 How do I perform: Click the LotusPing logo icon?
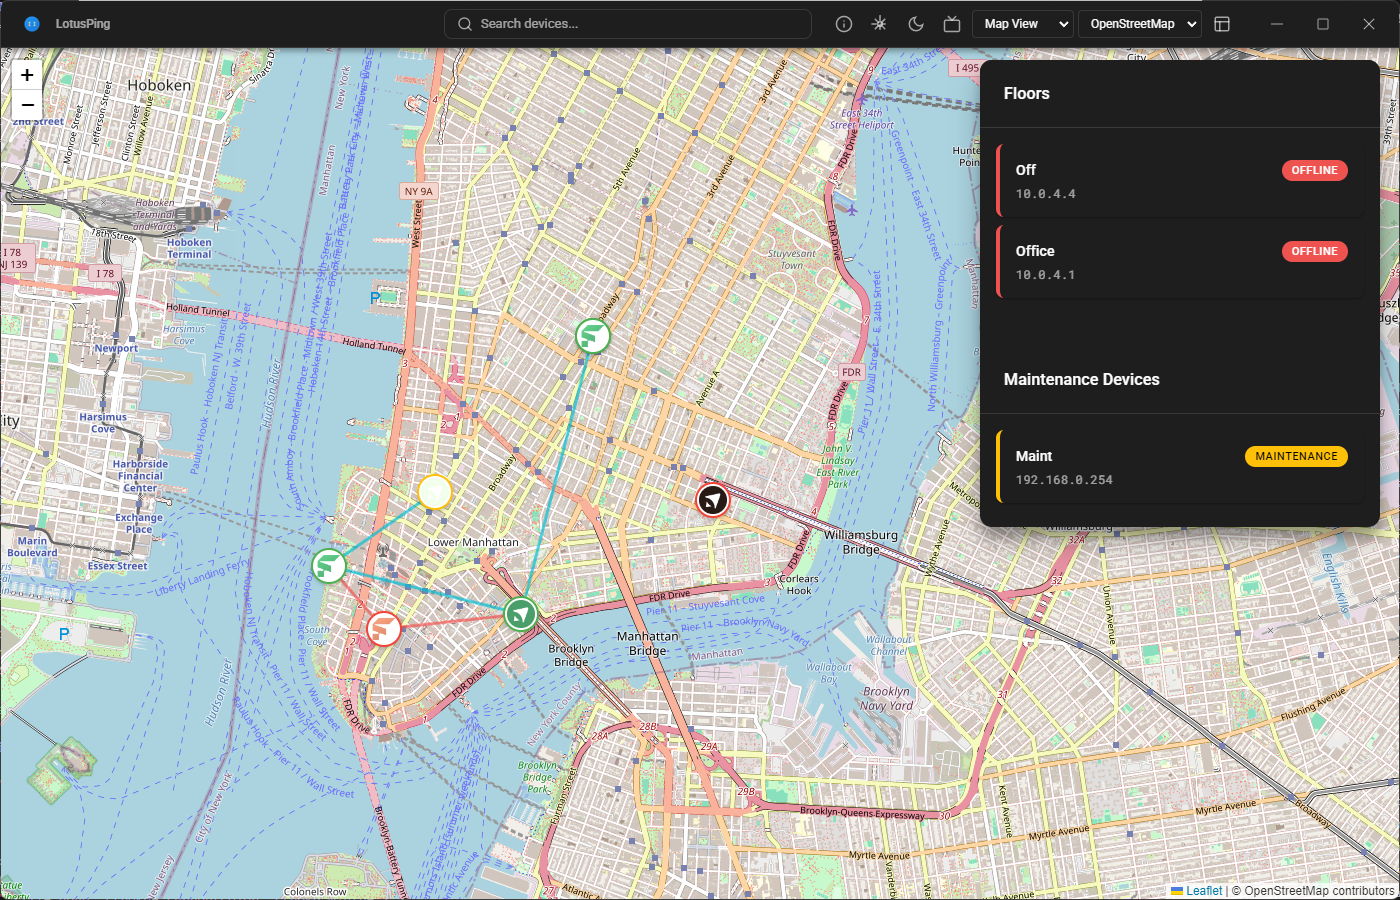click(x=30, y=23)
